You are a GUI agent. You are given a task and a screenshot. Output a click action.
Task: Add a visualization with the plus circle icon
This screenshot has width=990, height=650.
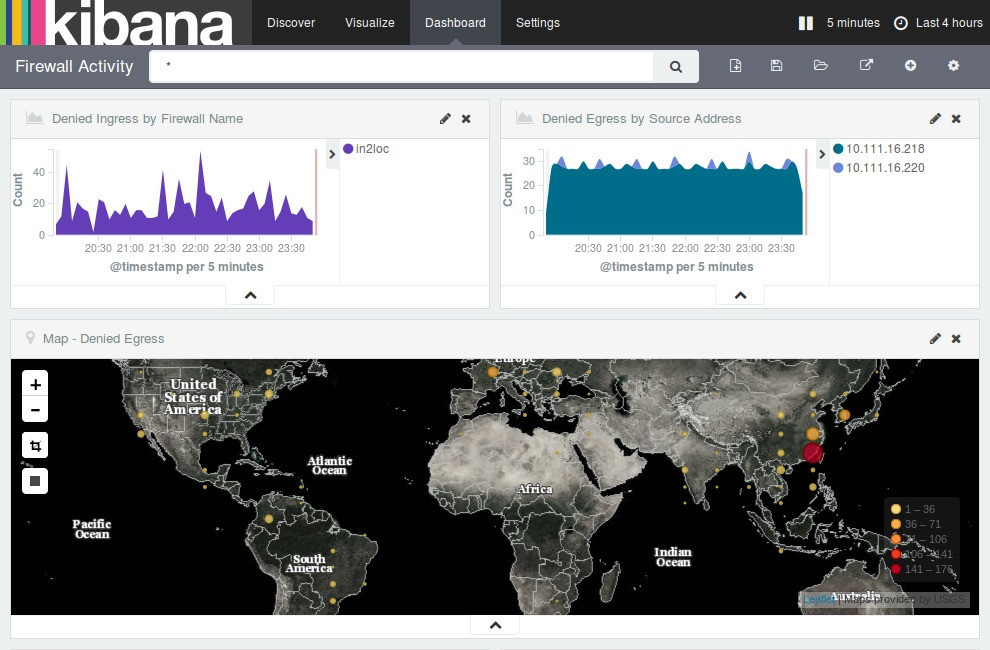tap(910, 66)
